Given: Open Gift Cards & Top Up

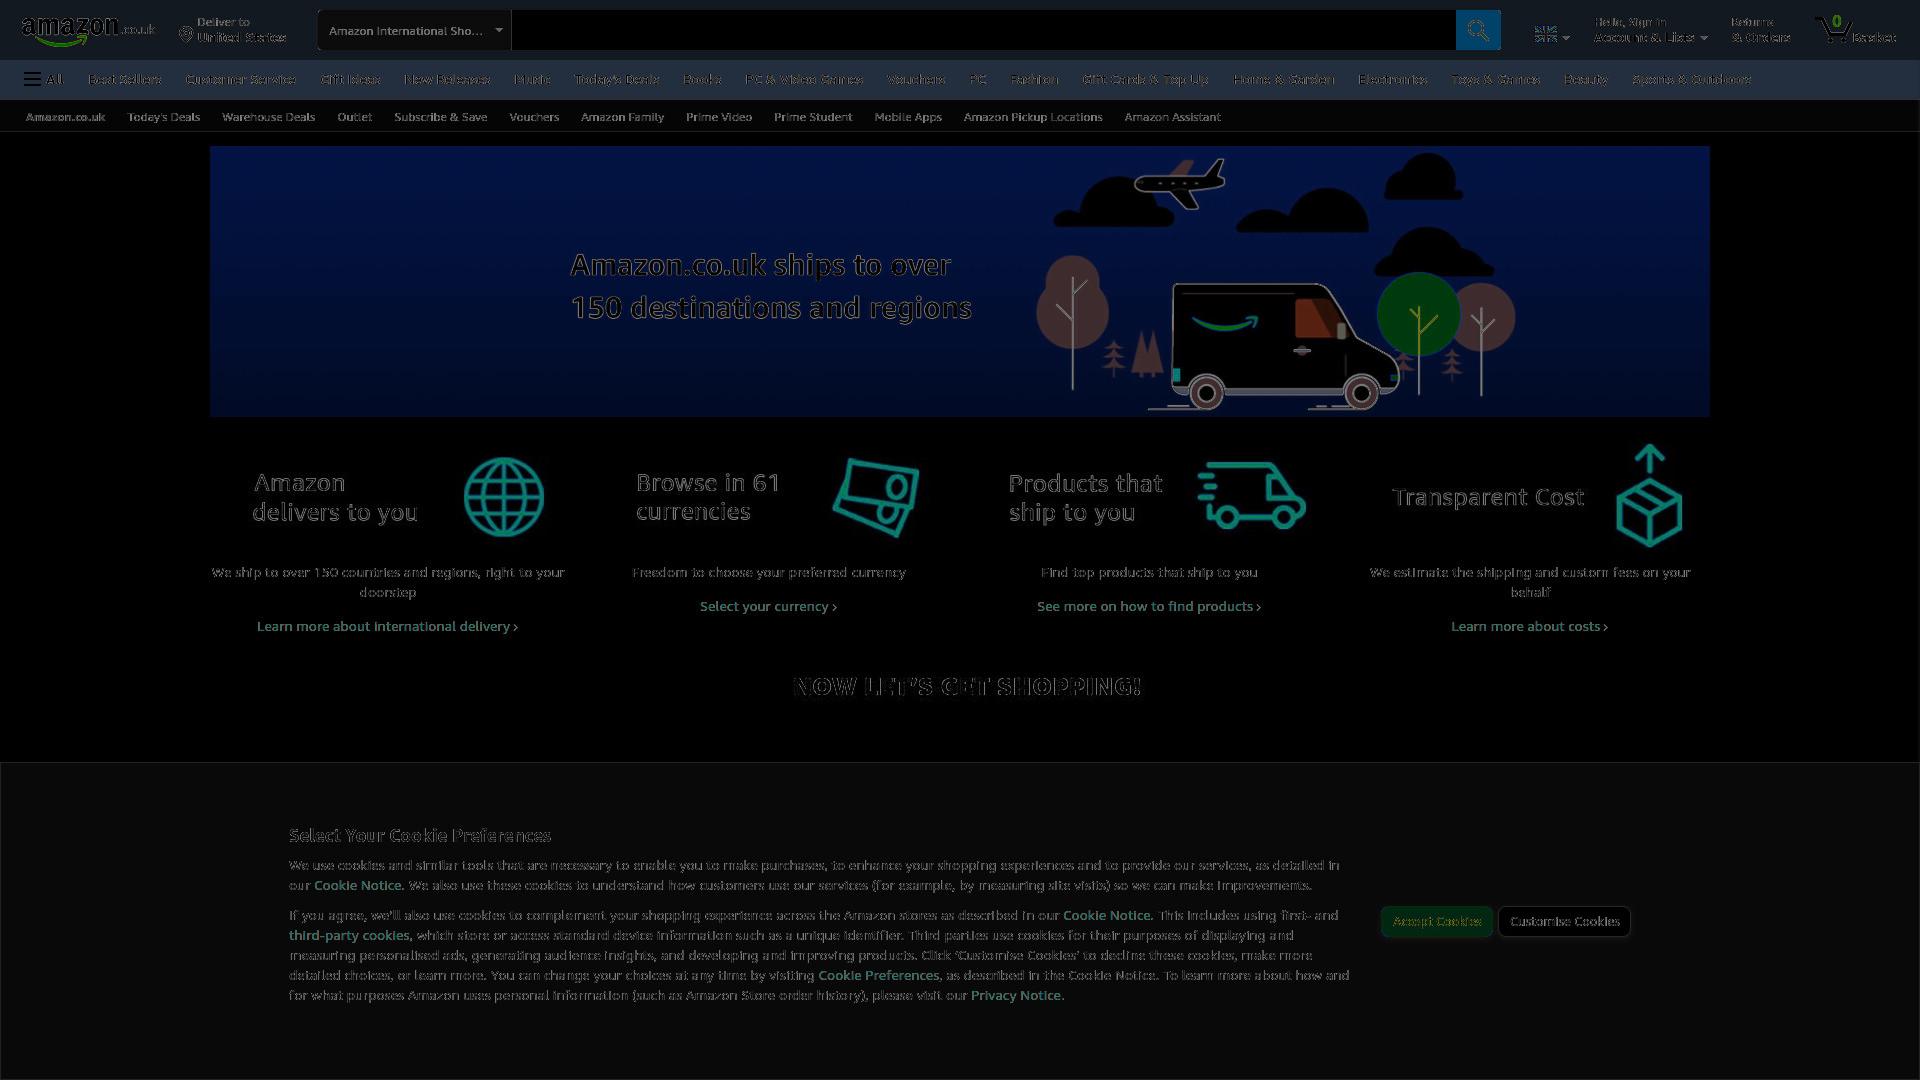Looking at the screenshot, I should (x=1145, y=79).
